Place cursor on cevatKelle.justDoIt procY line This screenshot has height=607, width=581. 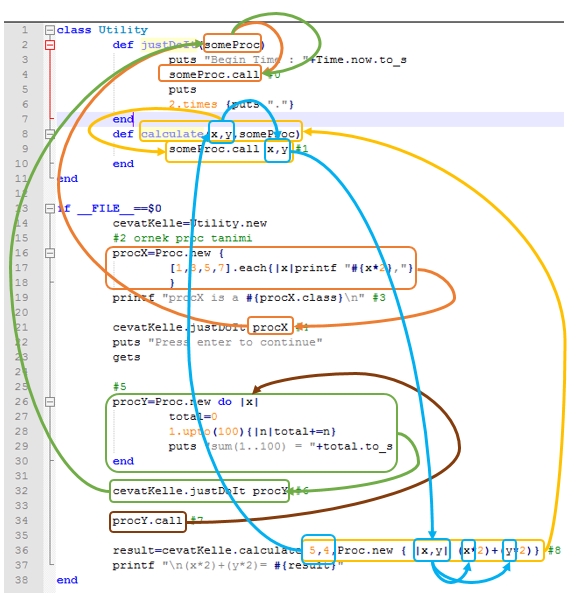pos(200,491)
